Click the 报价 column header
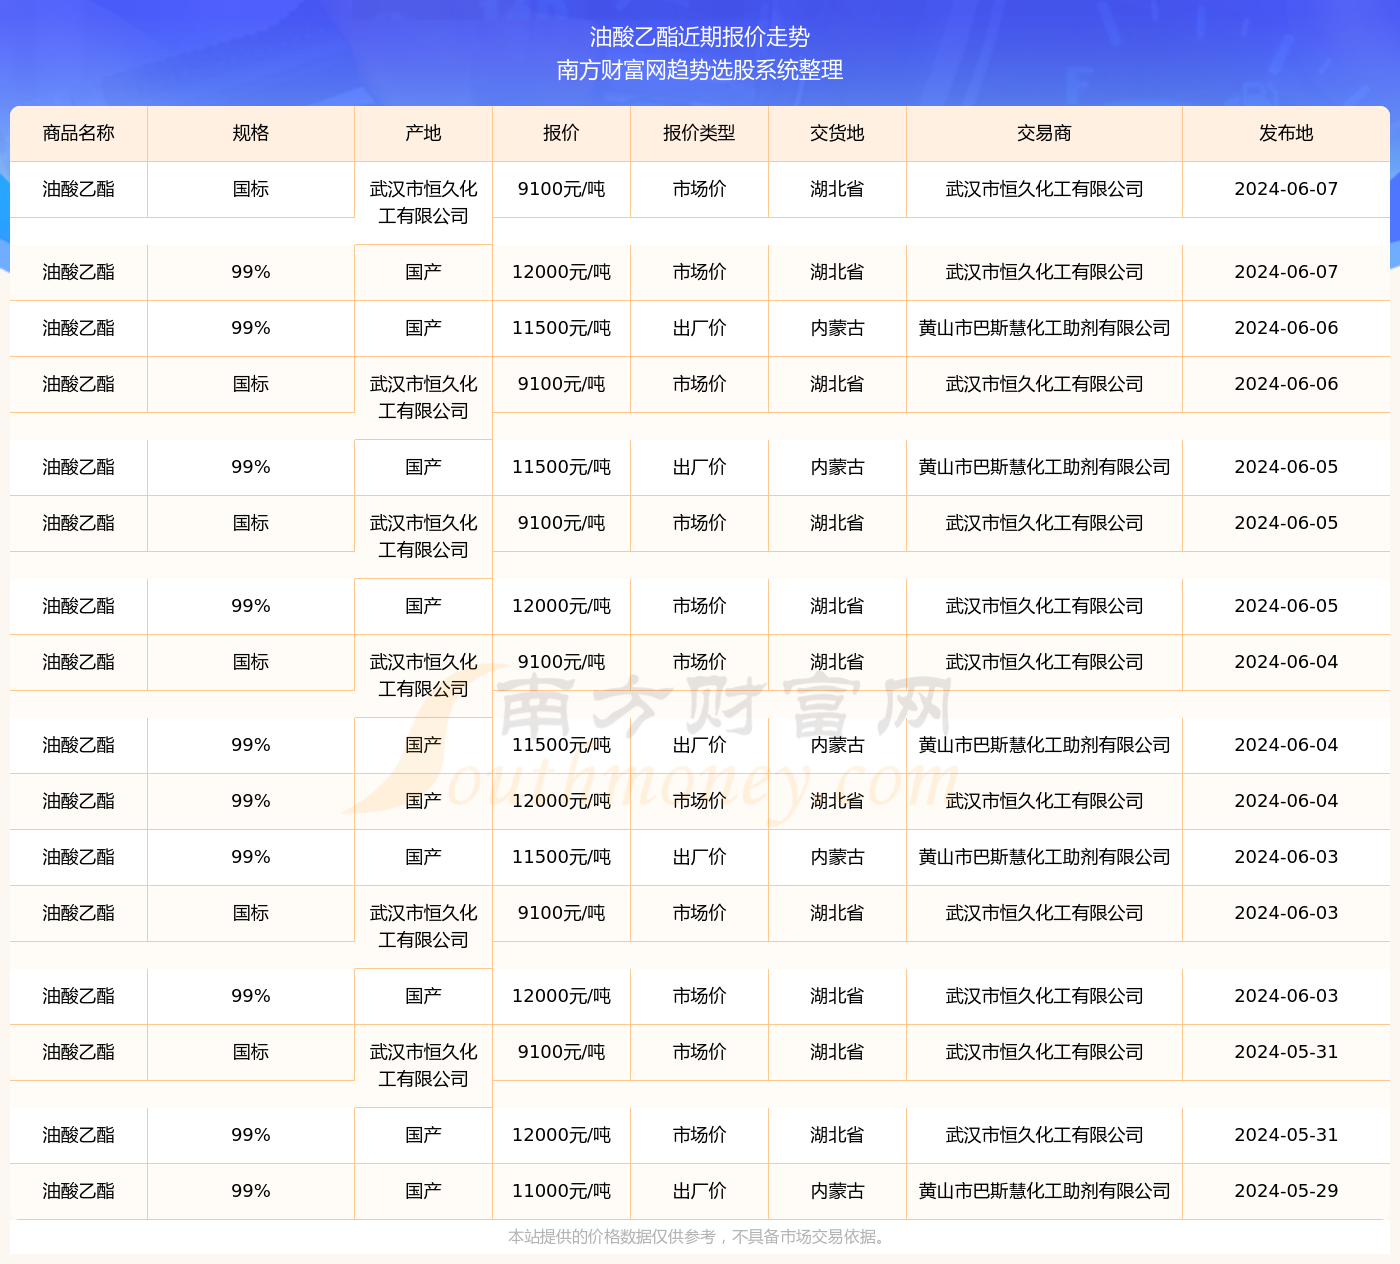Image resolution: width=1400 pixels, height=1264 pixels. tap(561, 133)
